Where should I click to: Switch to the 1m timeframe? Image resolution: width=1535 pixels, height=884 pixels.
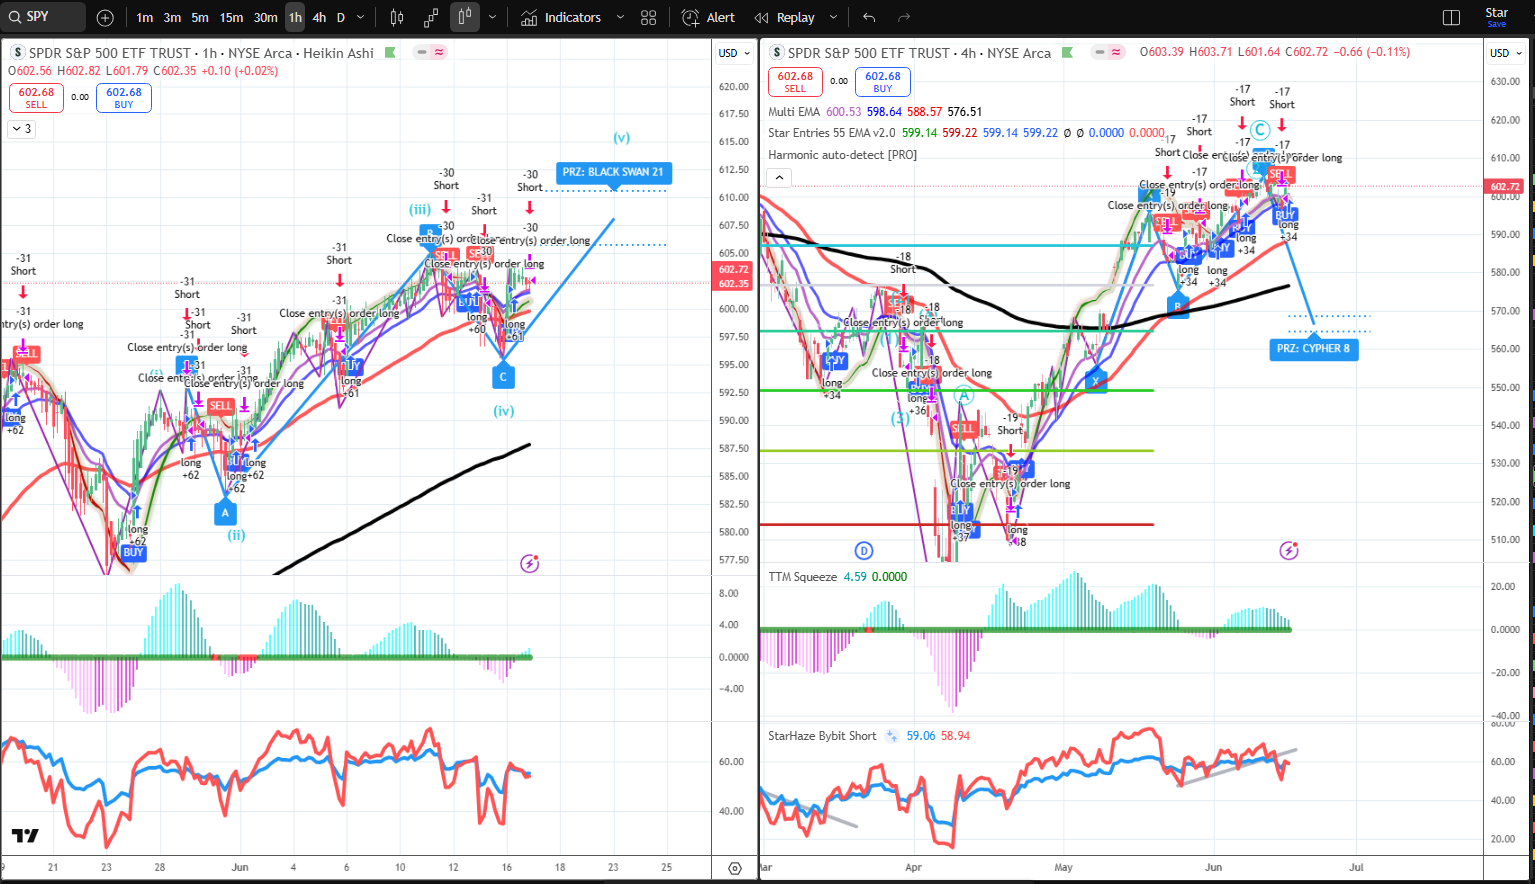point(145,18)
